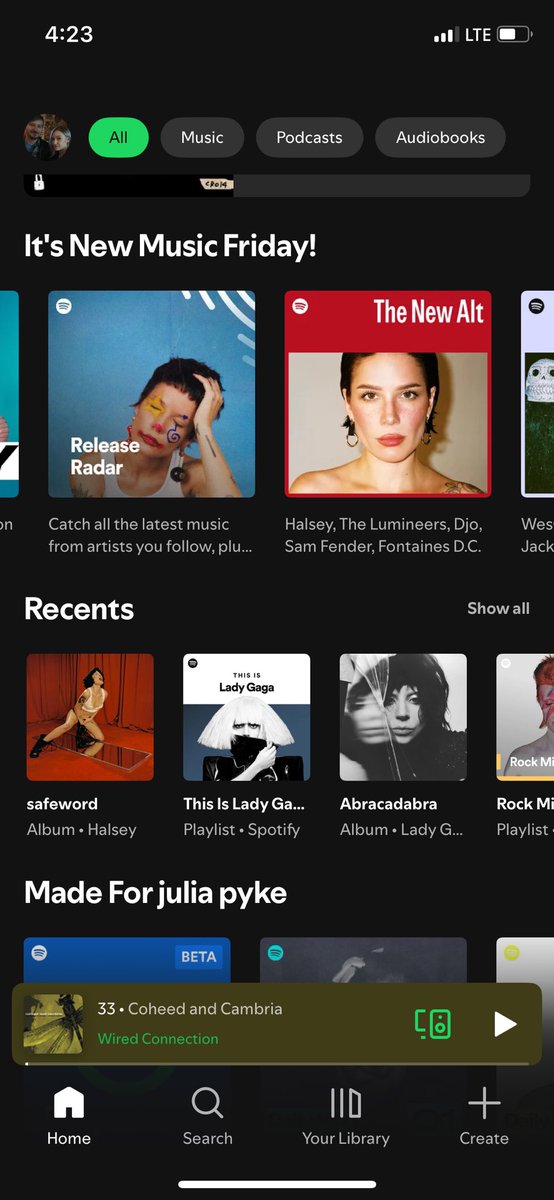Viewport: 554px width, 1200px height.
Task: Open the connect devices speaker icon
Action: (433, 1023)
